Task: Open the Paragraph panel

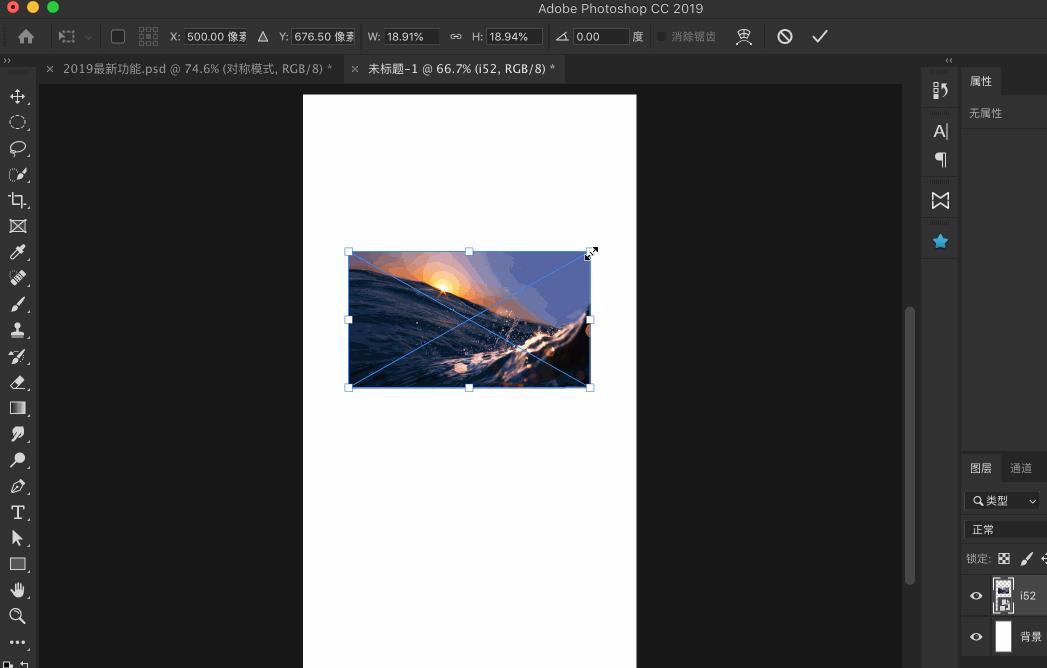Action: (x=939, y=160)
